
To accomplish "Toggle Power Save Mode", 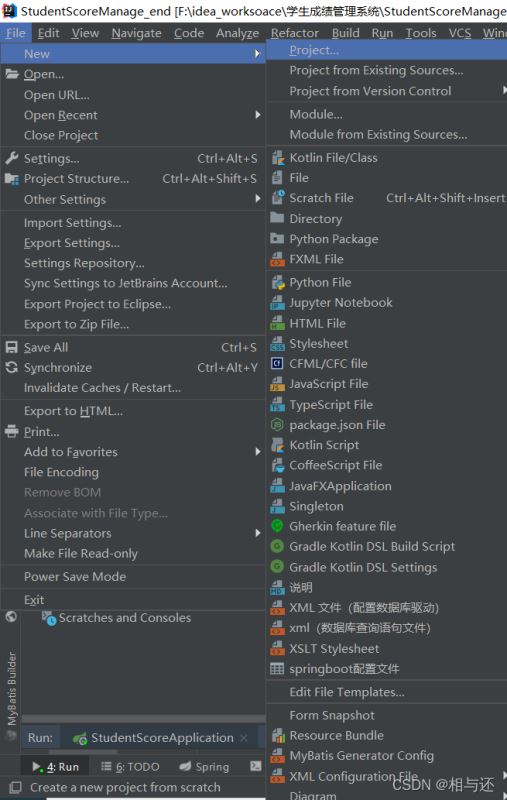I will [75, 577].
